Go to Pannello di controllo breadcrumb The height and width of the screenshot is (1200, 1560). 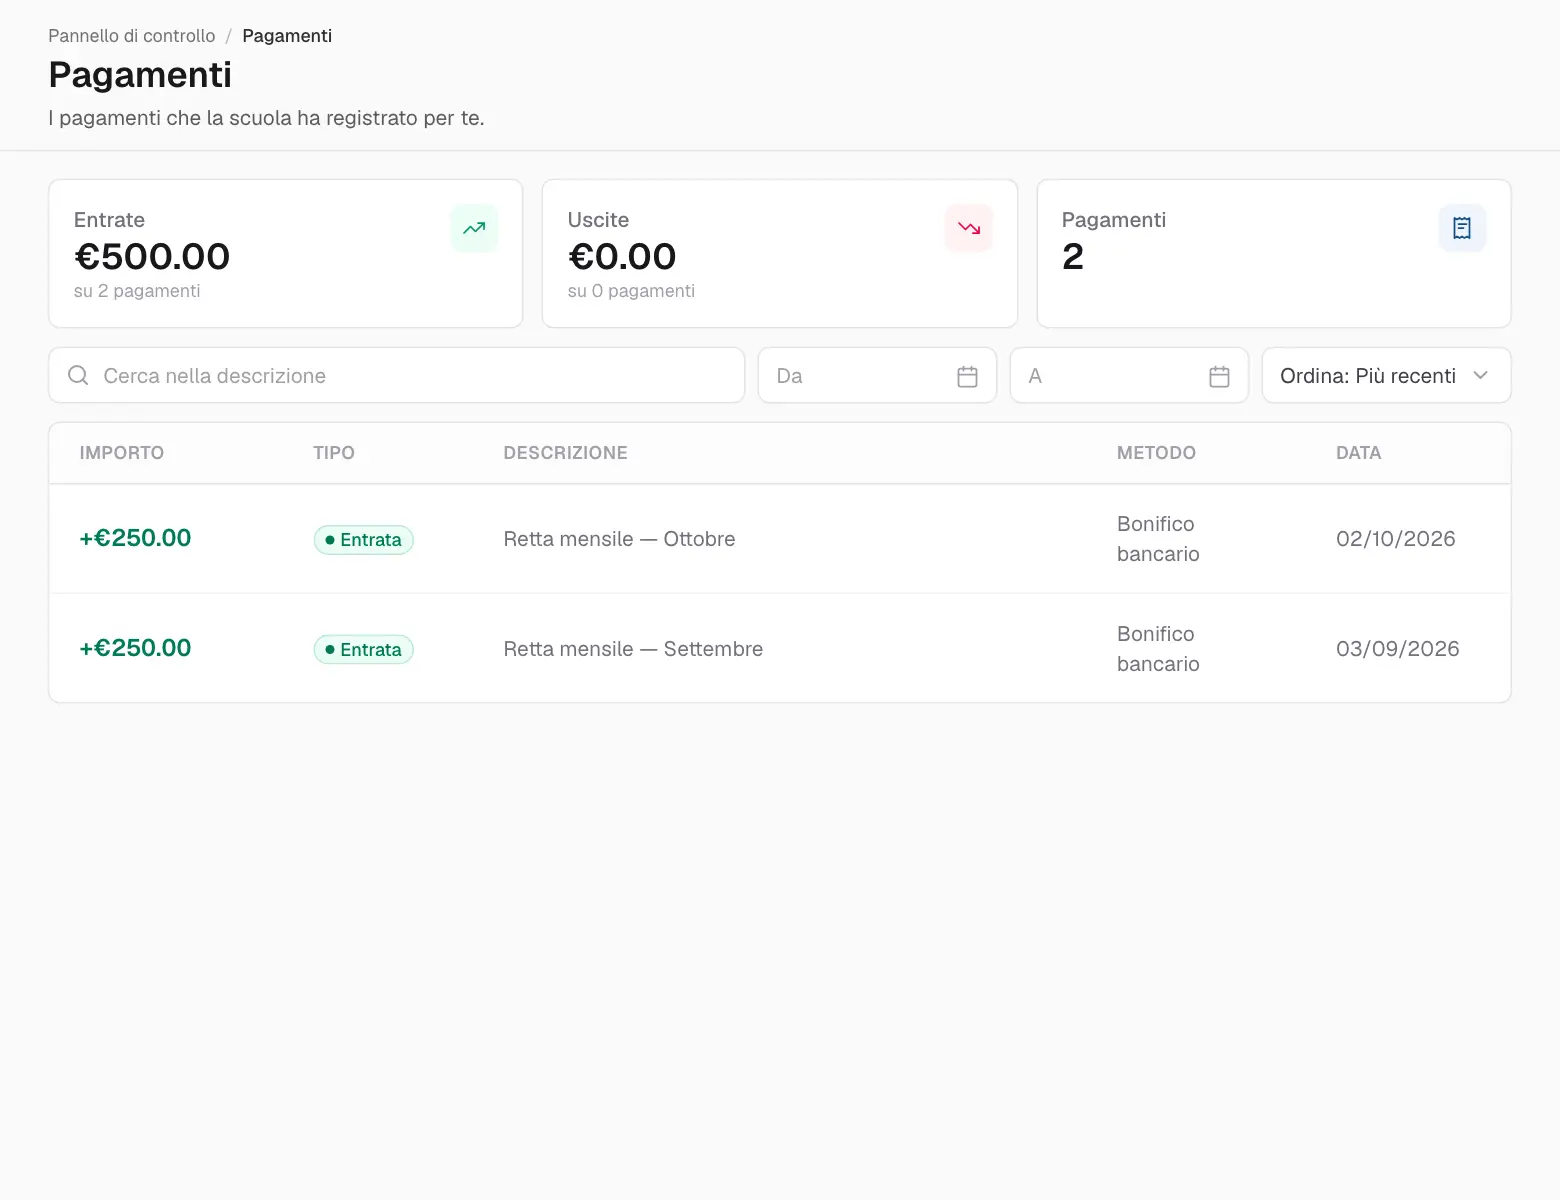132,36
